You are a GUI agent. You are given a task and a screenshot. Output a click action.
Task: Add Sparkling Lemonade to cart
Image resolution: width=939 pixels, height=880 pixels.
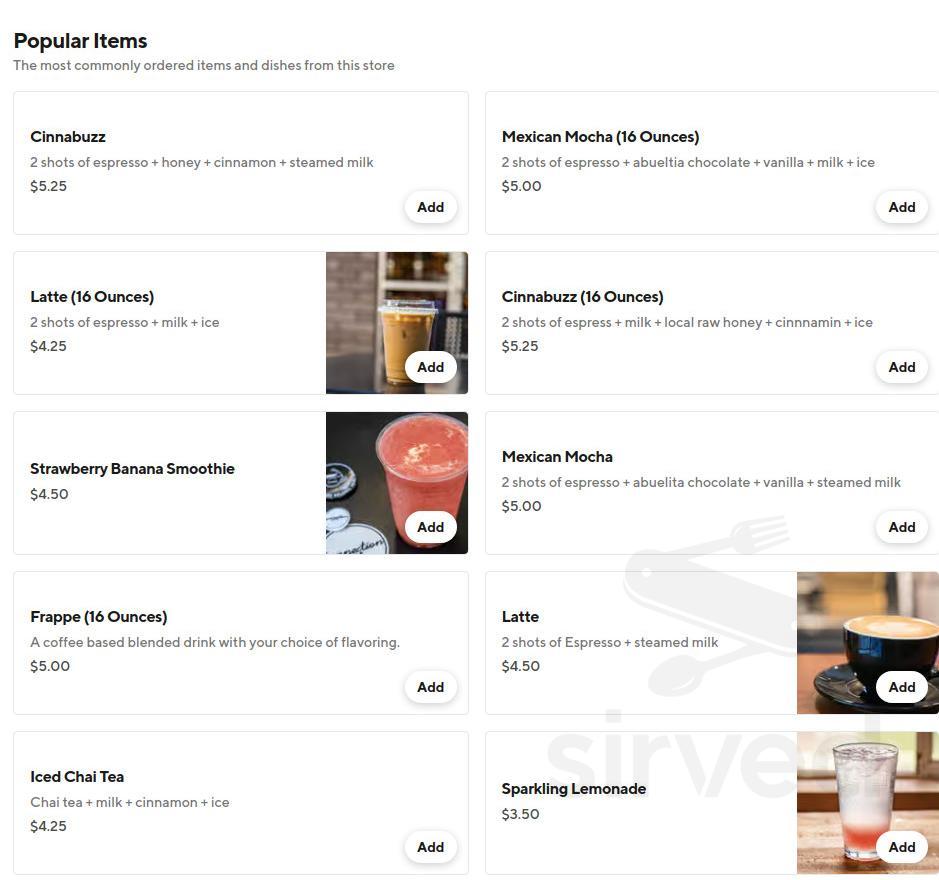tap(901, 847)
